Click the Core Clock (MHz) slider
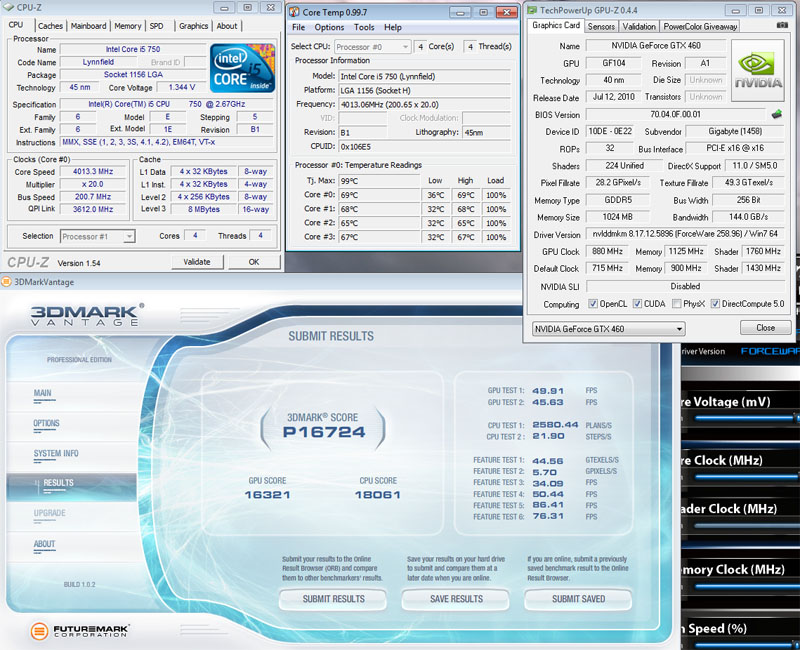Viewport: 800px width, 650px height. (x=746, y=477)
